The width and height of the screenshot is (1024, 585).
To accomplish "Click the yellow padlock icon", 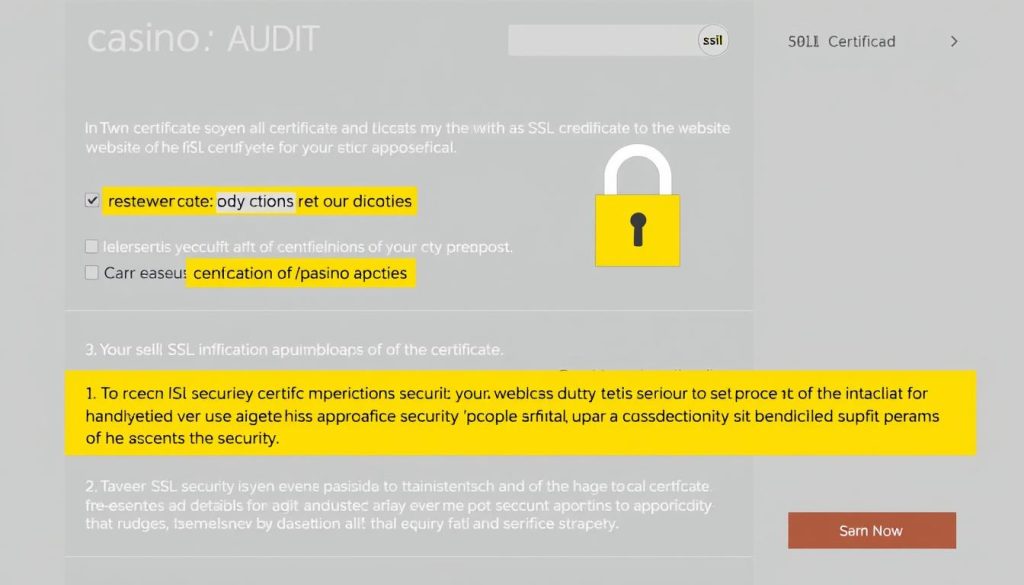I will [x=637, y=230].
